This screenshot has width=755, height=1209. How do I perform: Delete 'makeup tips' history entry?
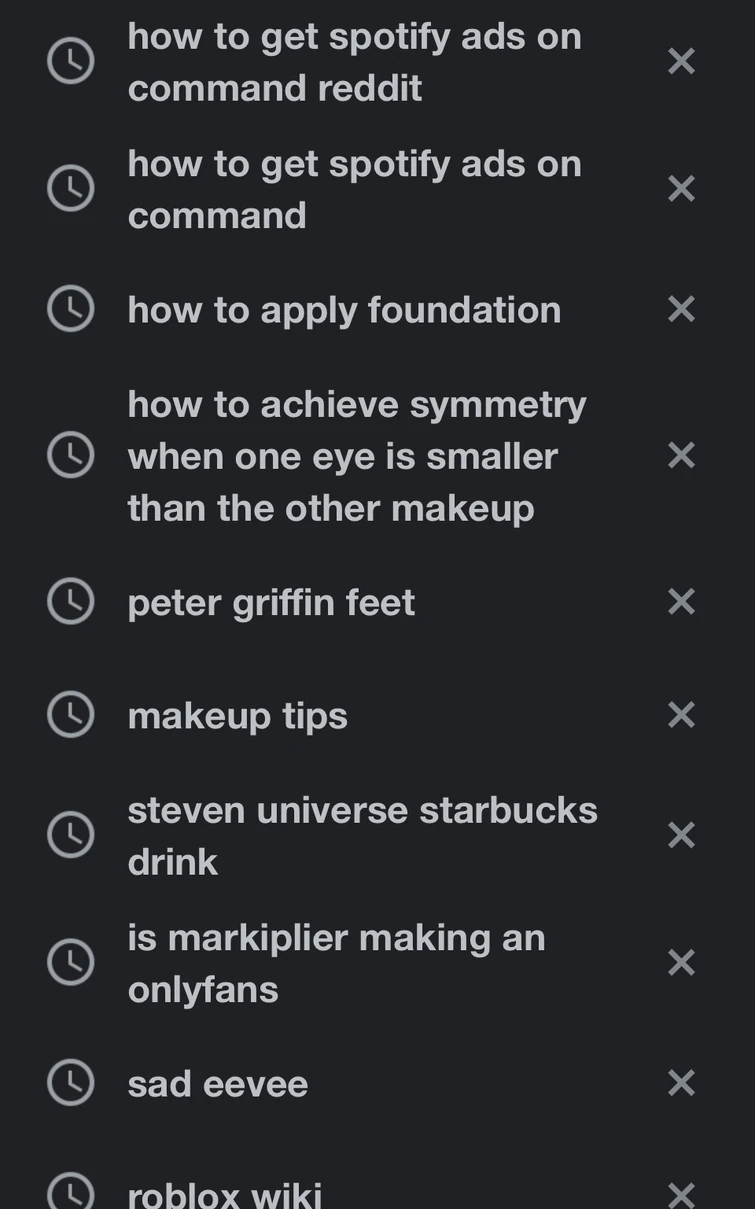click(681, 715)
